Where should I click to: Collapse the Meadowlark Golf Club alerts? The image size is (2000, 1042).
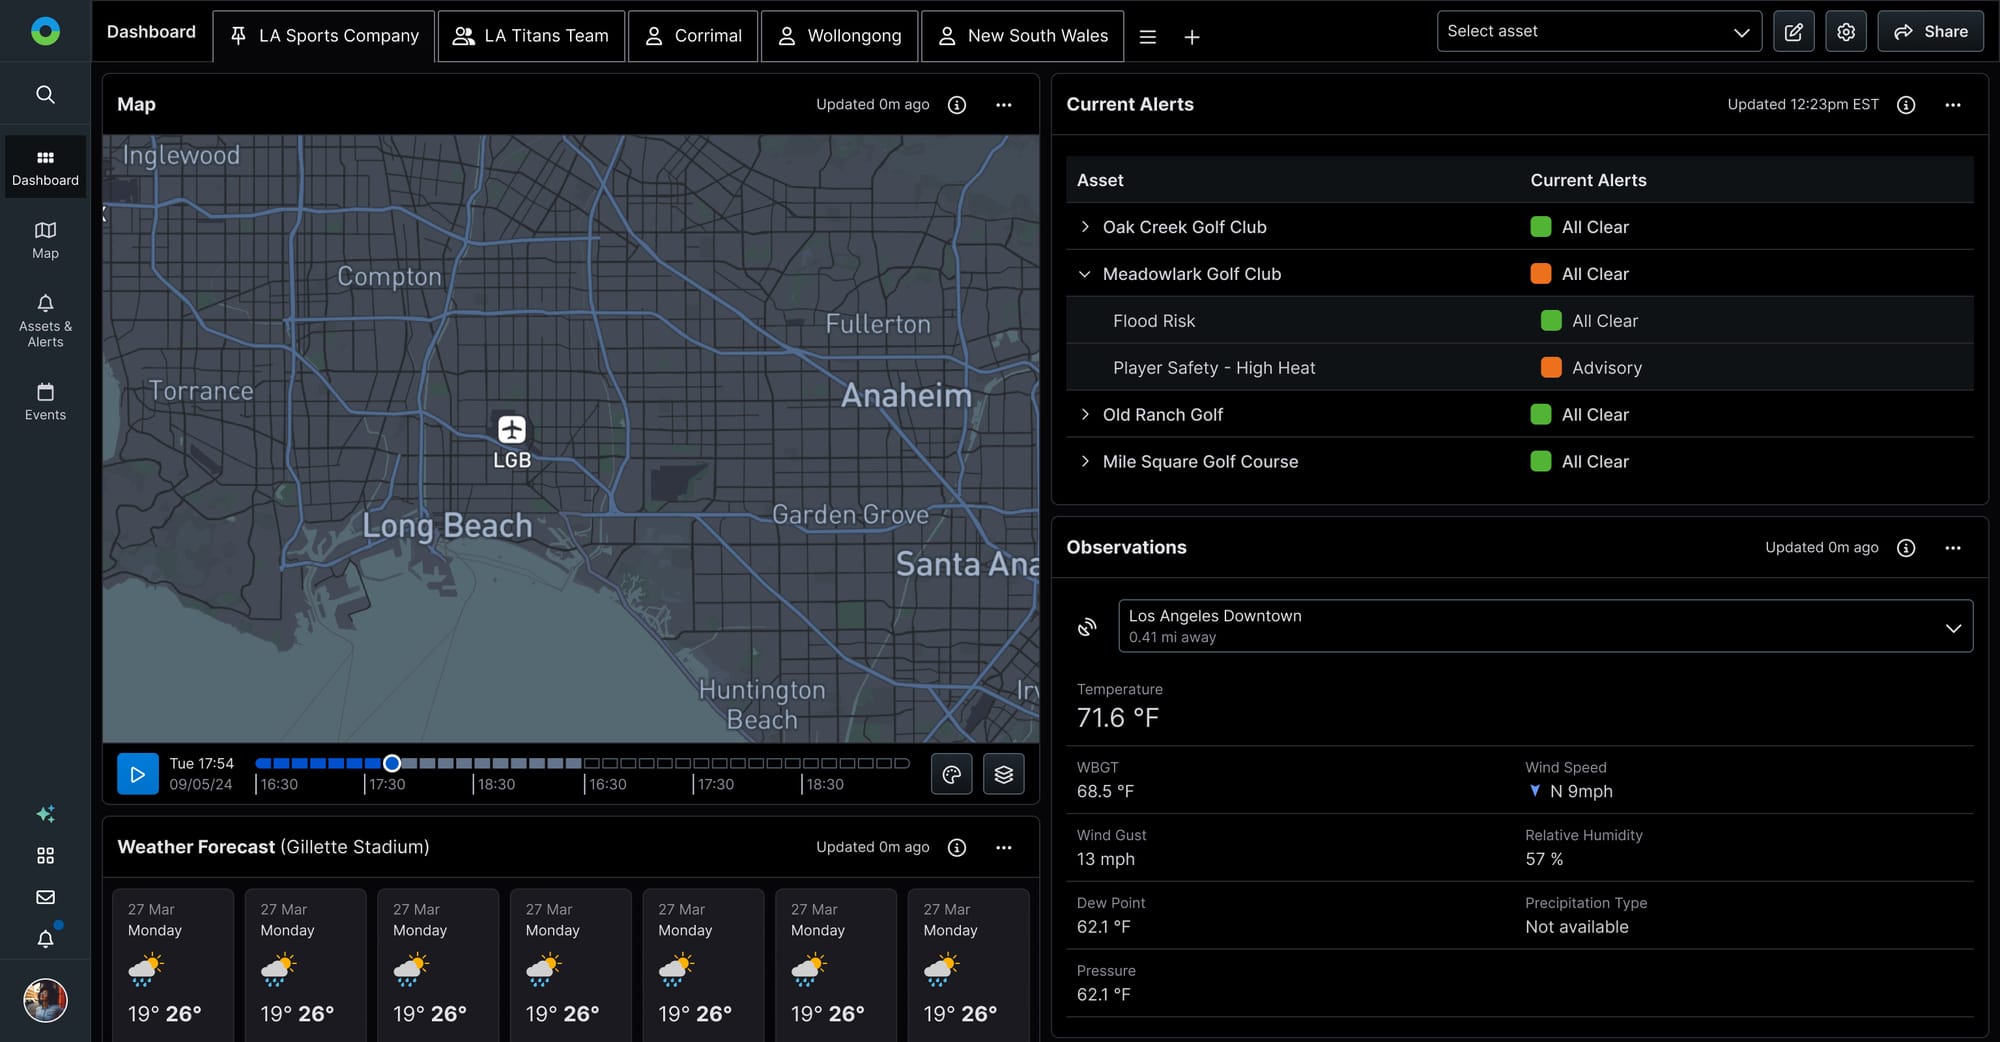1085,273
